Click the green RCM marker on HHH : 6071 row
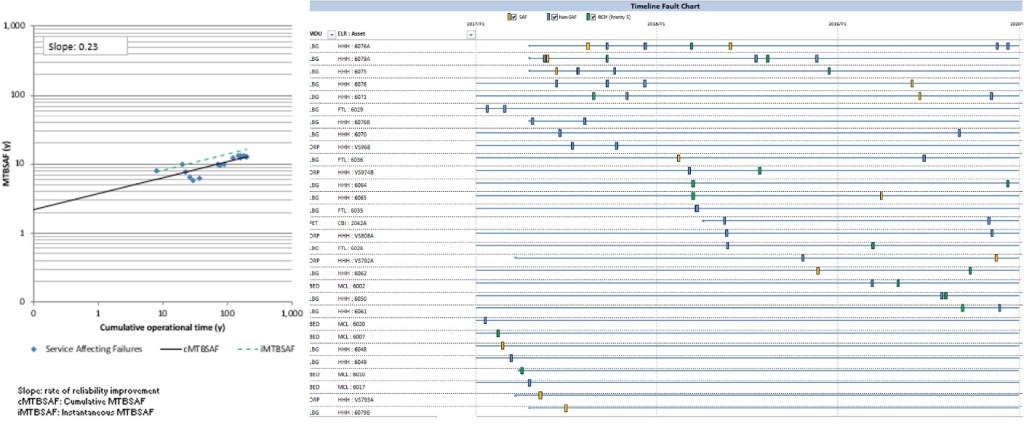The width and height of the screenshot is (1024, 430). tap(594, 96)
